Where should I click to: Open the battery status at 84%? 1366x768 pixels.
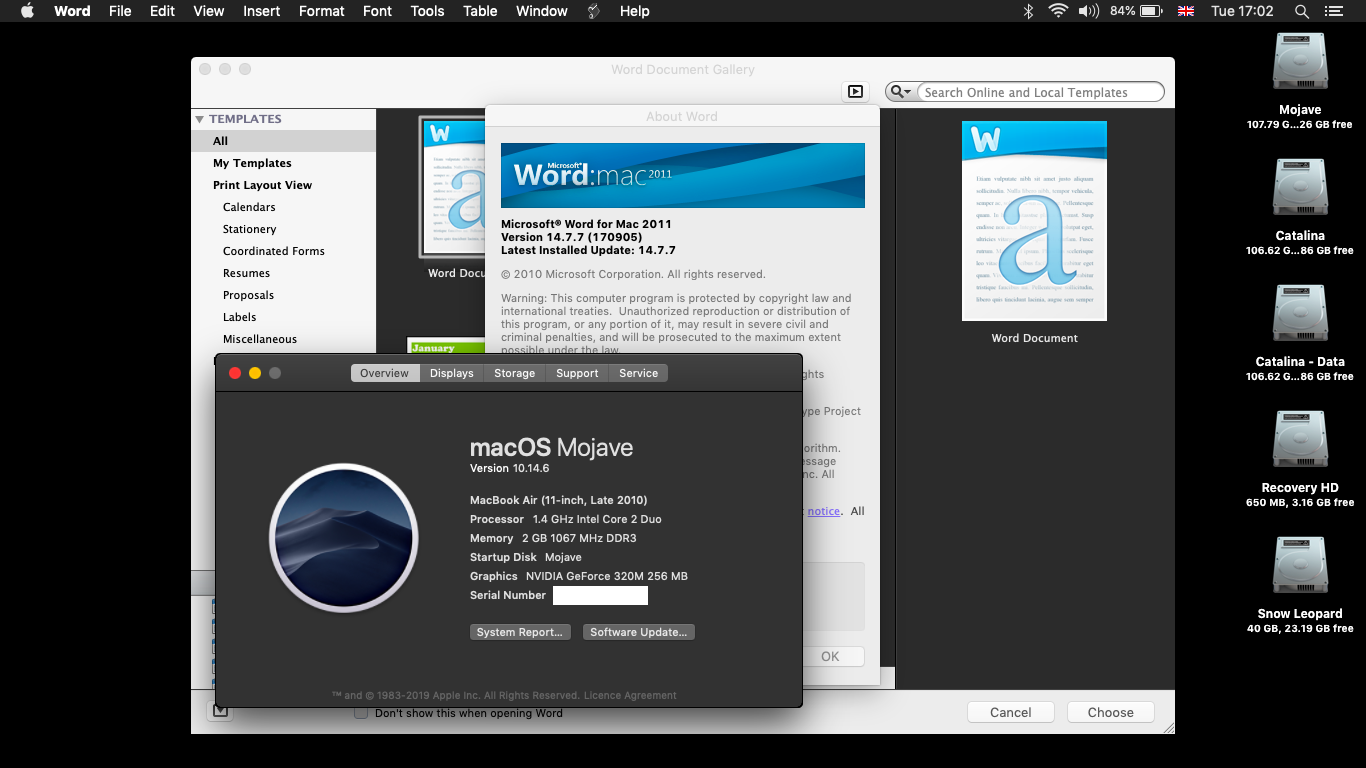click(1135, 11)
